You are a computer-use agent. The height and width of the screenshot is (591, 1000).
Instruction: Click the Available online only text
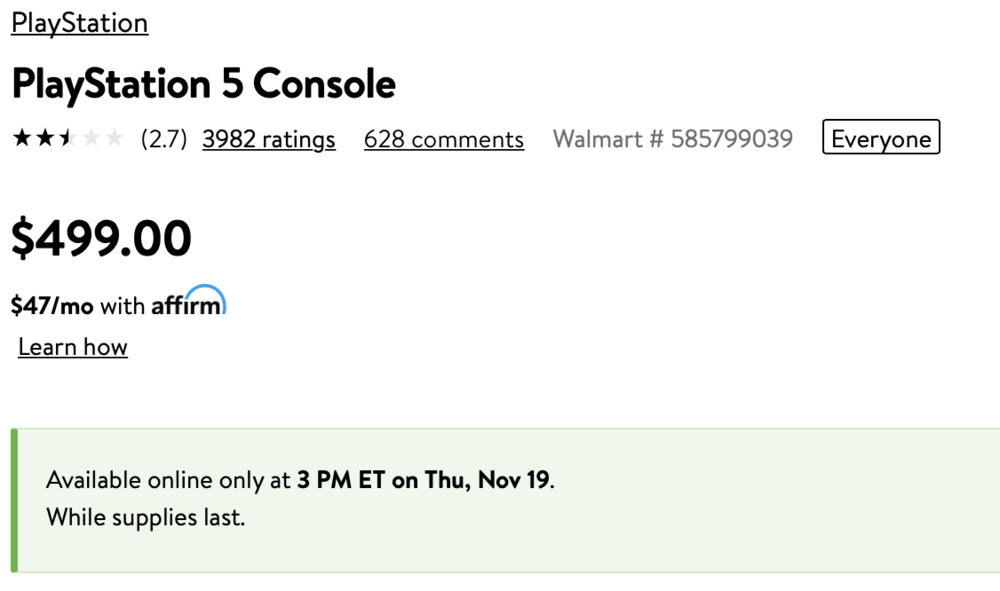pos(168,480)
